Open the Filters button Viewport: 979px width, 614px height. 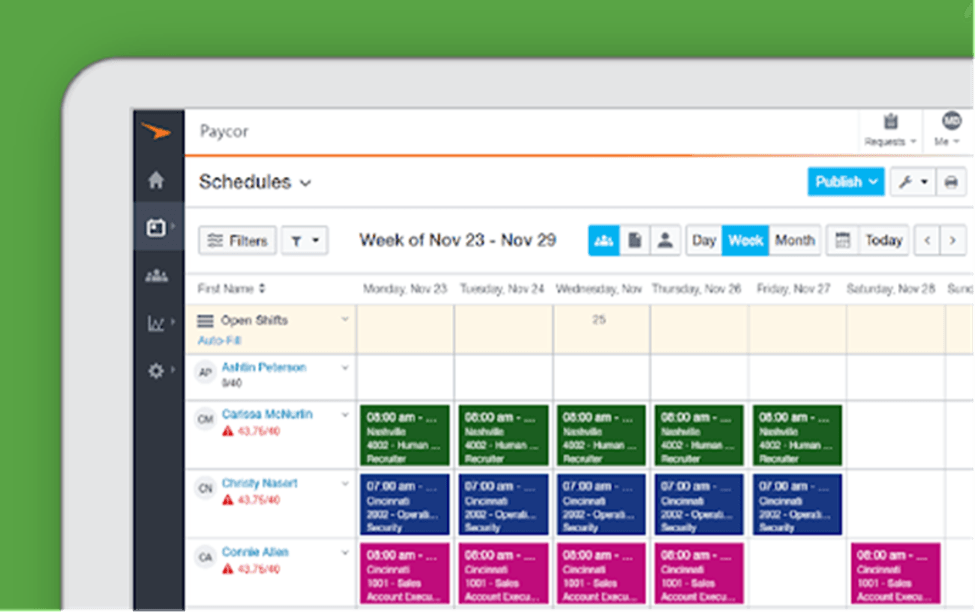coord(237,240)
